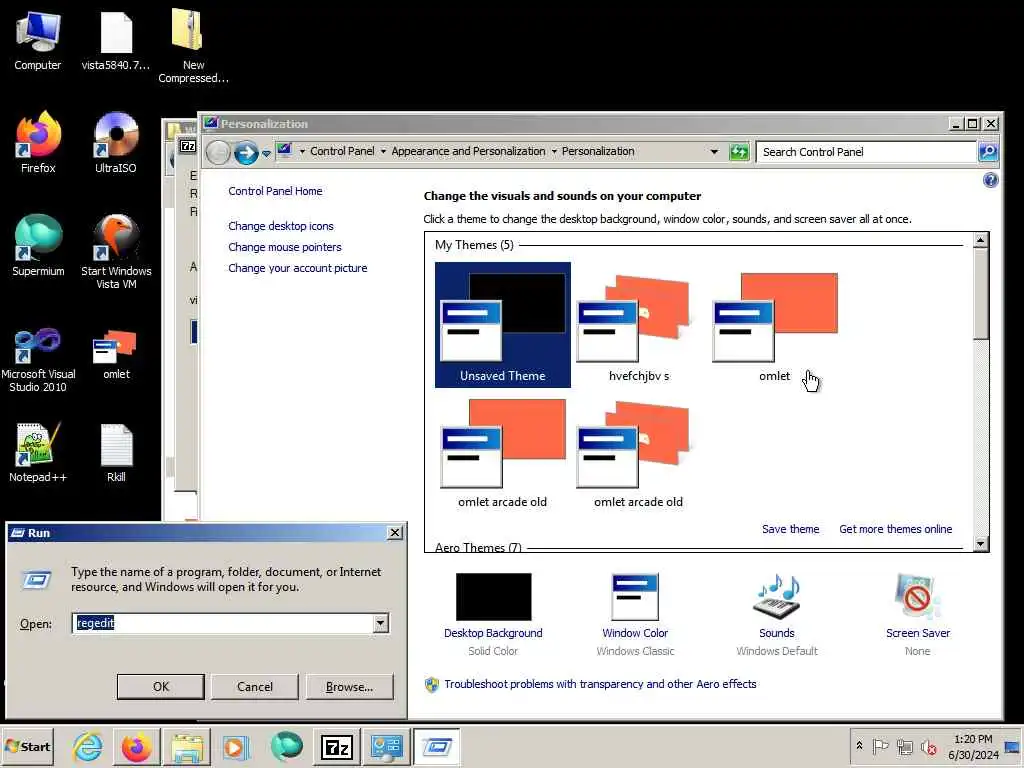Image resolution: width=1024 pixels, height=768 pixels.
Task: Click Get more themes online link
Action: pyautogui.click(x=895, y=529)
